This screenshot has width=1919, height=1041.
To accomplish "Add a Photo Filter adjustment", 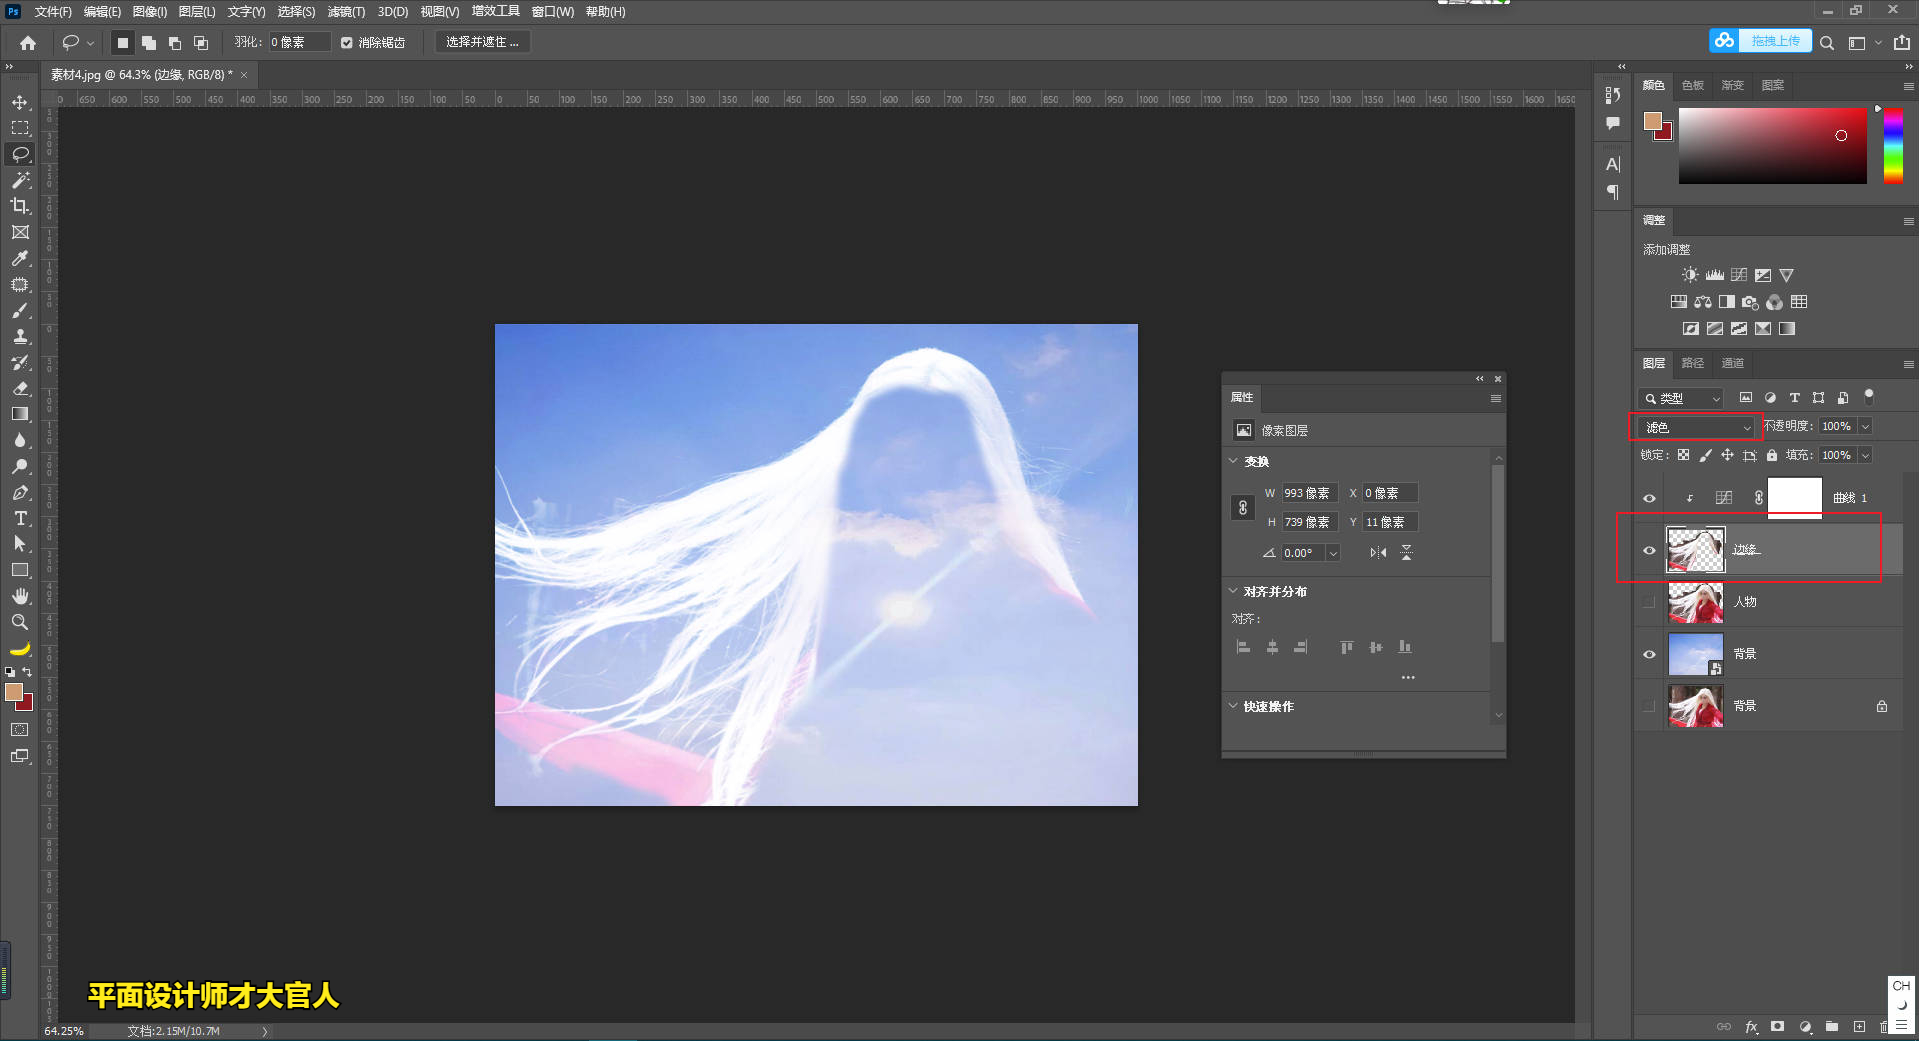I will [x=1750, y=302].
